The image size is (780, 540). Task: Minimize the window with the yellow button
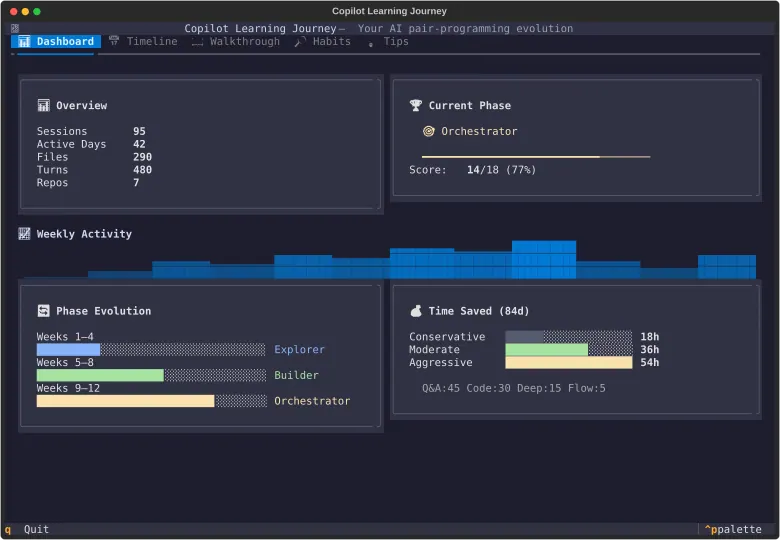coord(25,11)
